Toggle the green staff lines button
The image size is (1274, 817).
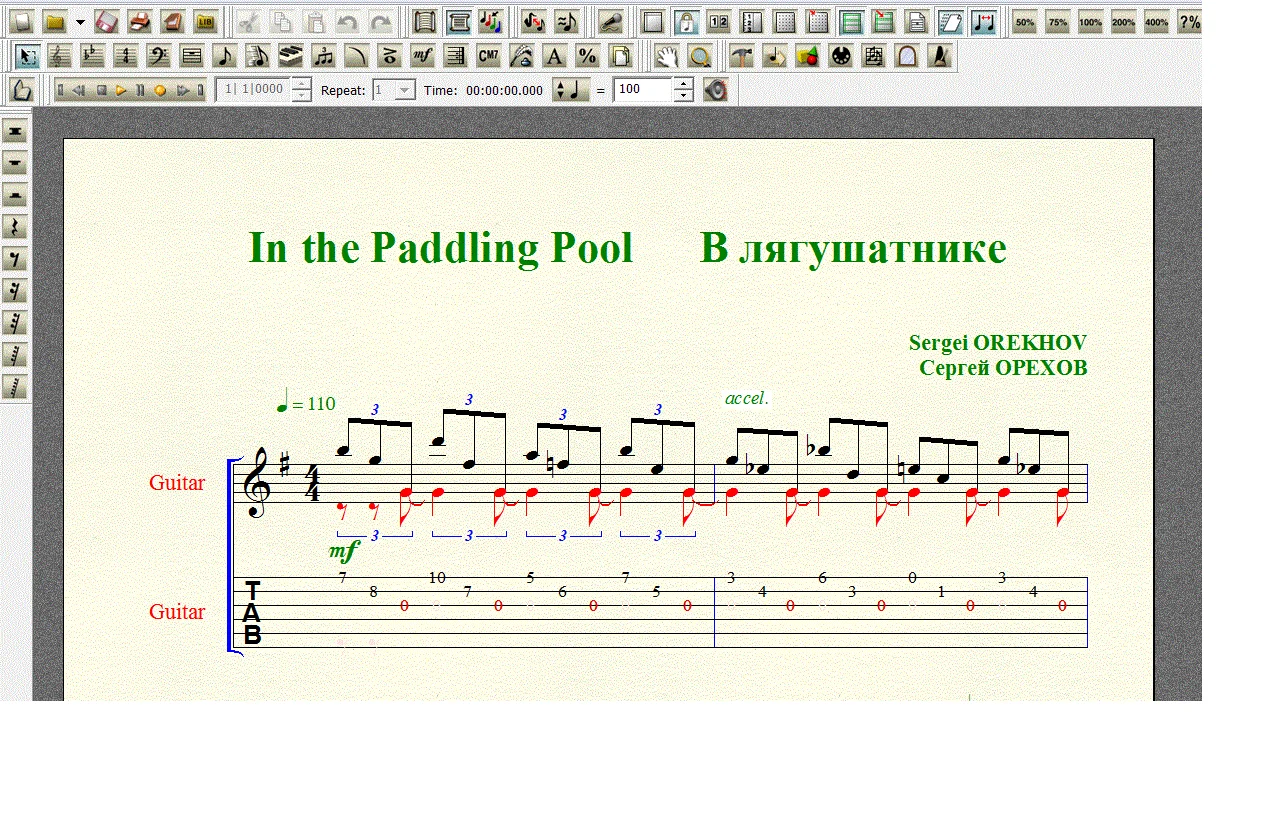(x=851, y=21)
